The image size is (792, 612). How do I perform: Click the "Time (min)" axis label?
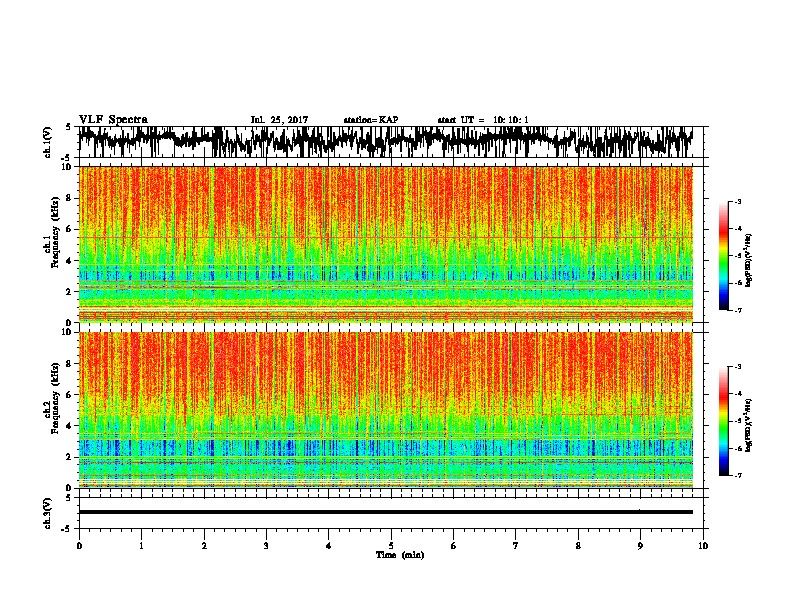[400, 555]
